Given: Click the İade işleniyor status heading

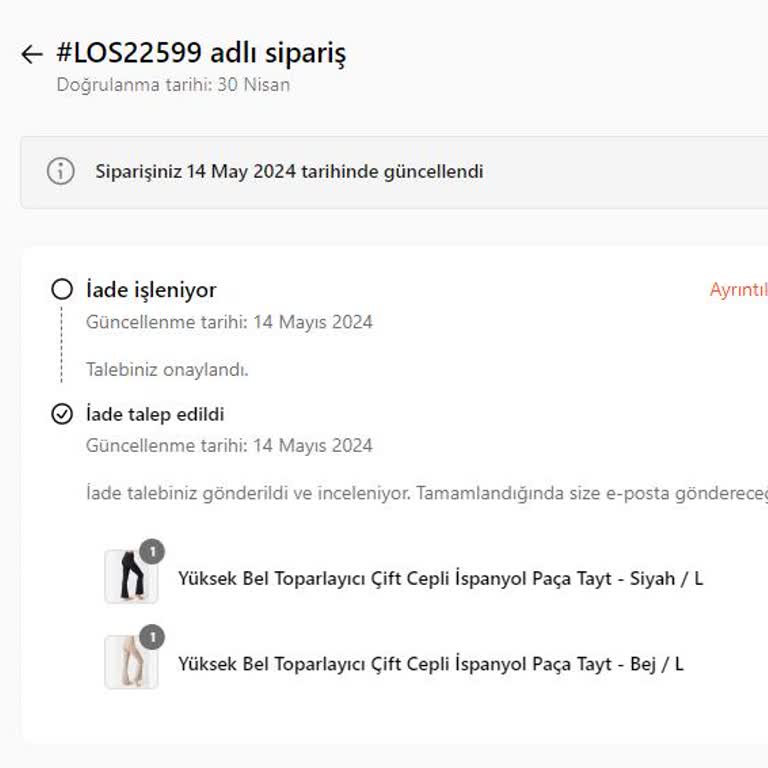Looking at the screenshot, I should pyautogui.click(x=151, y=290).
